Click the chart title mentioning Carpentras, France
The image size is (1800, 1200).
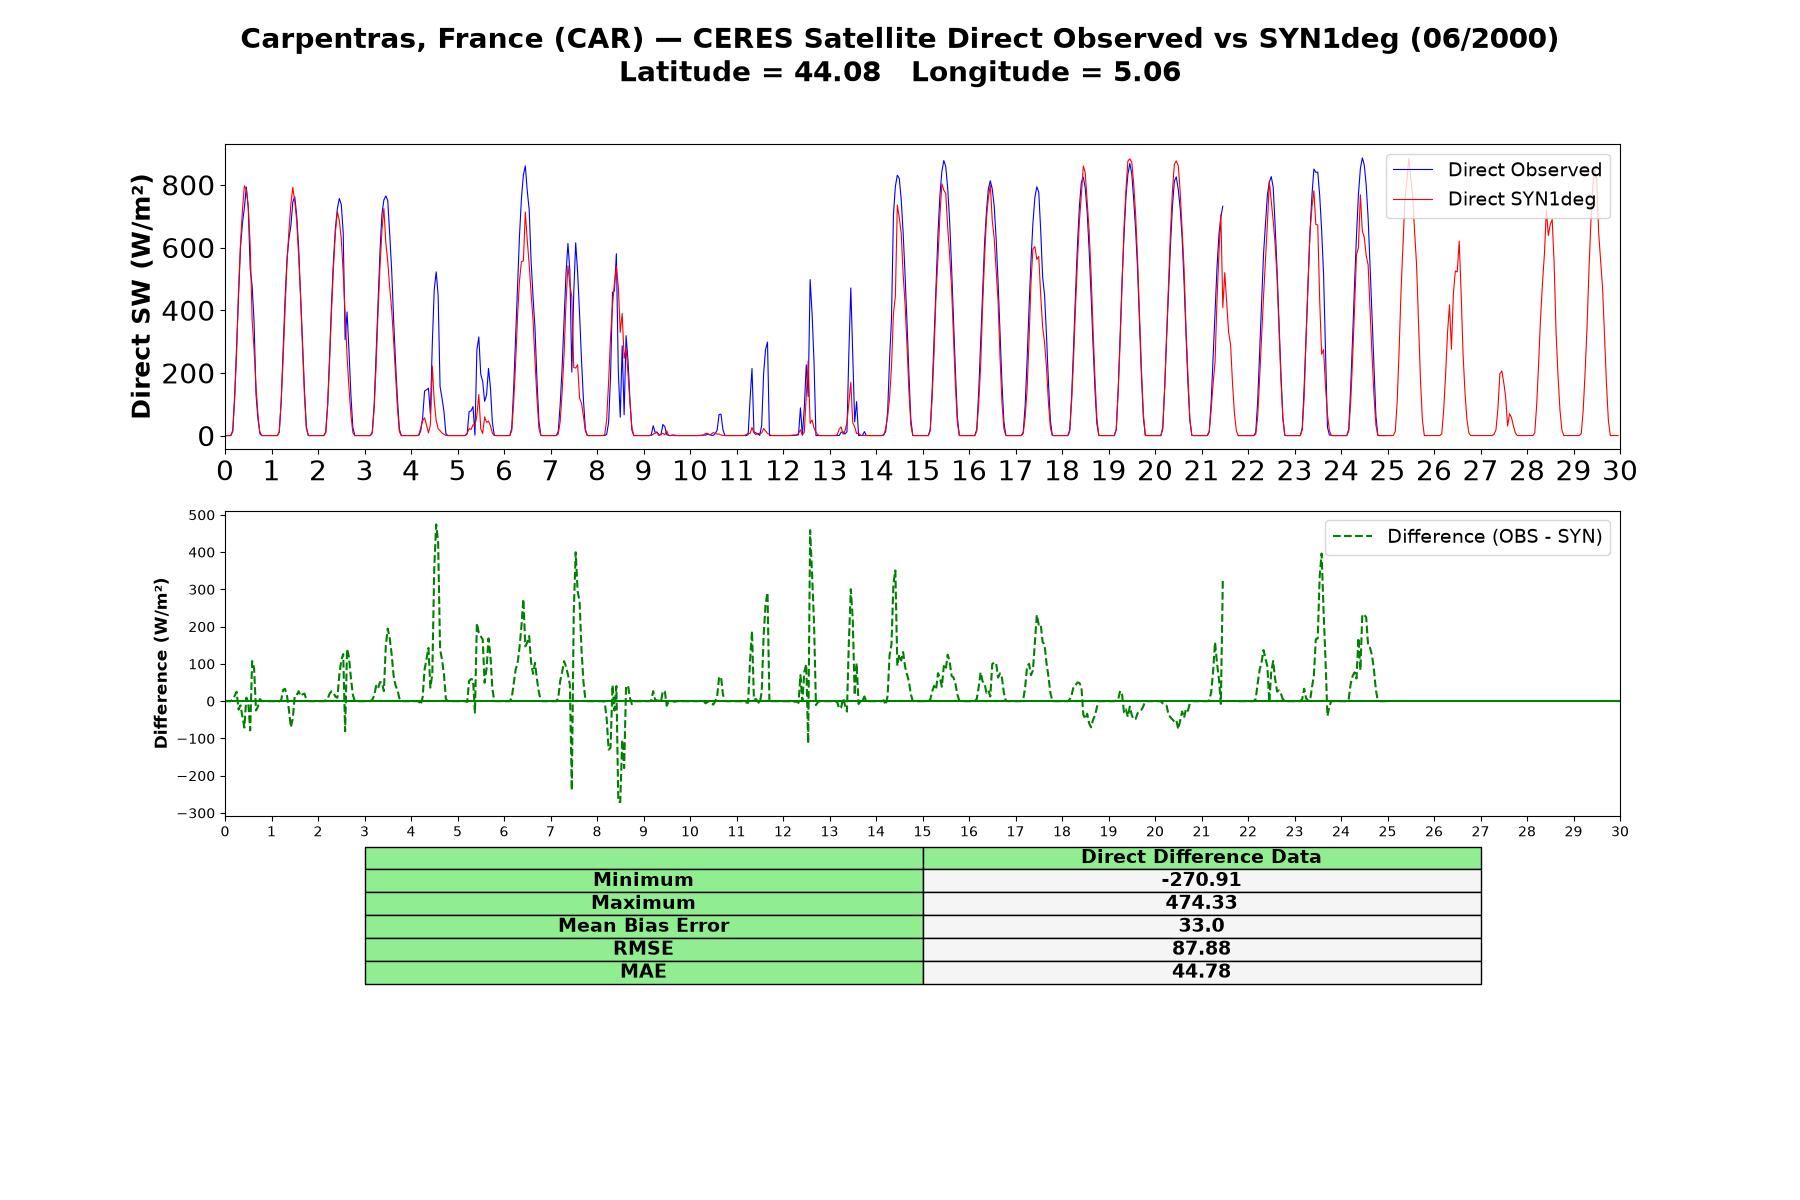pos(900,38)
